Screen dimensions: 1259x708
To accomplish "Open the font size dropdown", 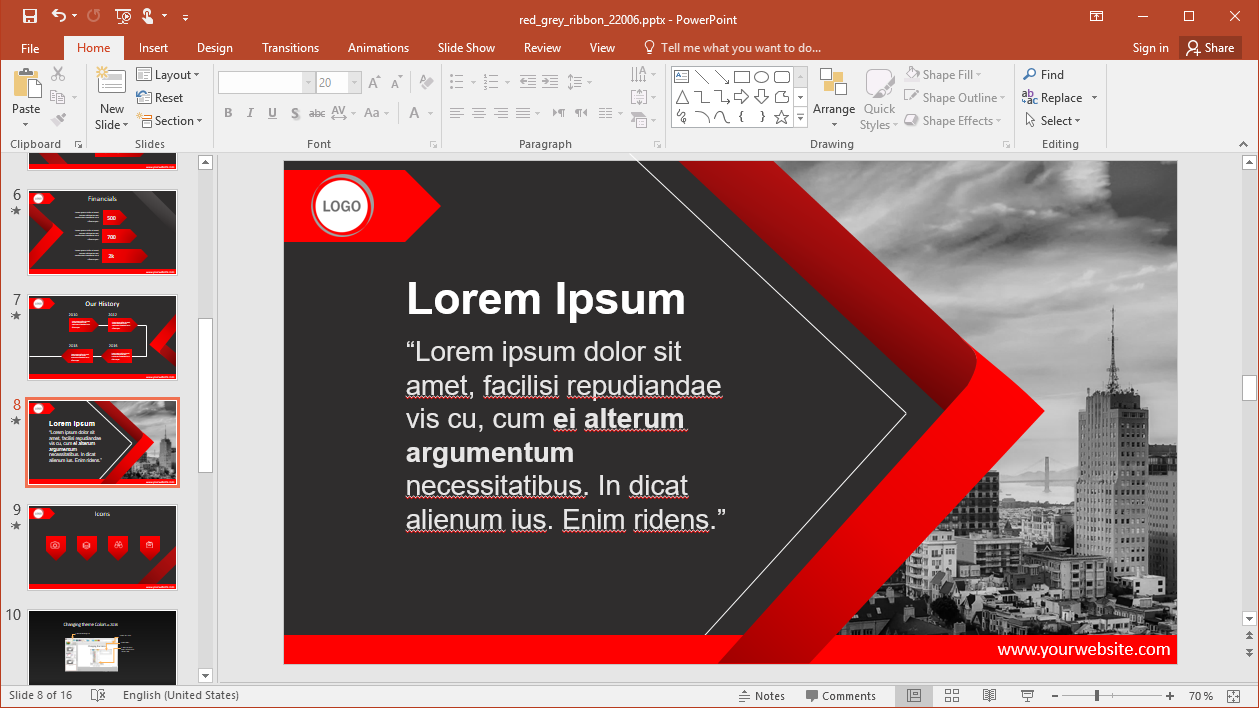I will pos(354,83).
